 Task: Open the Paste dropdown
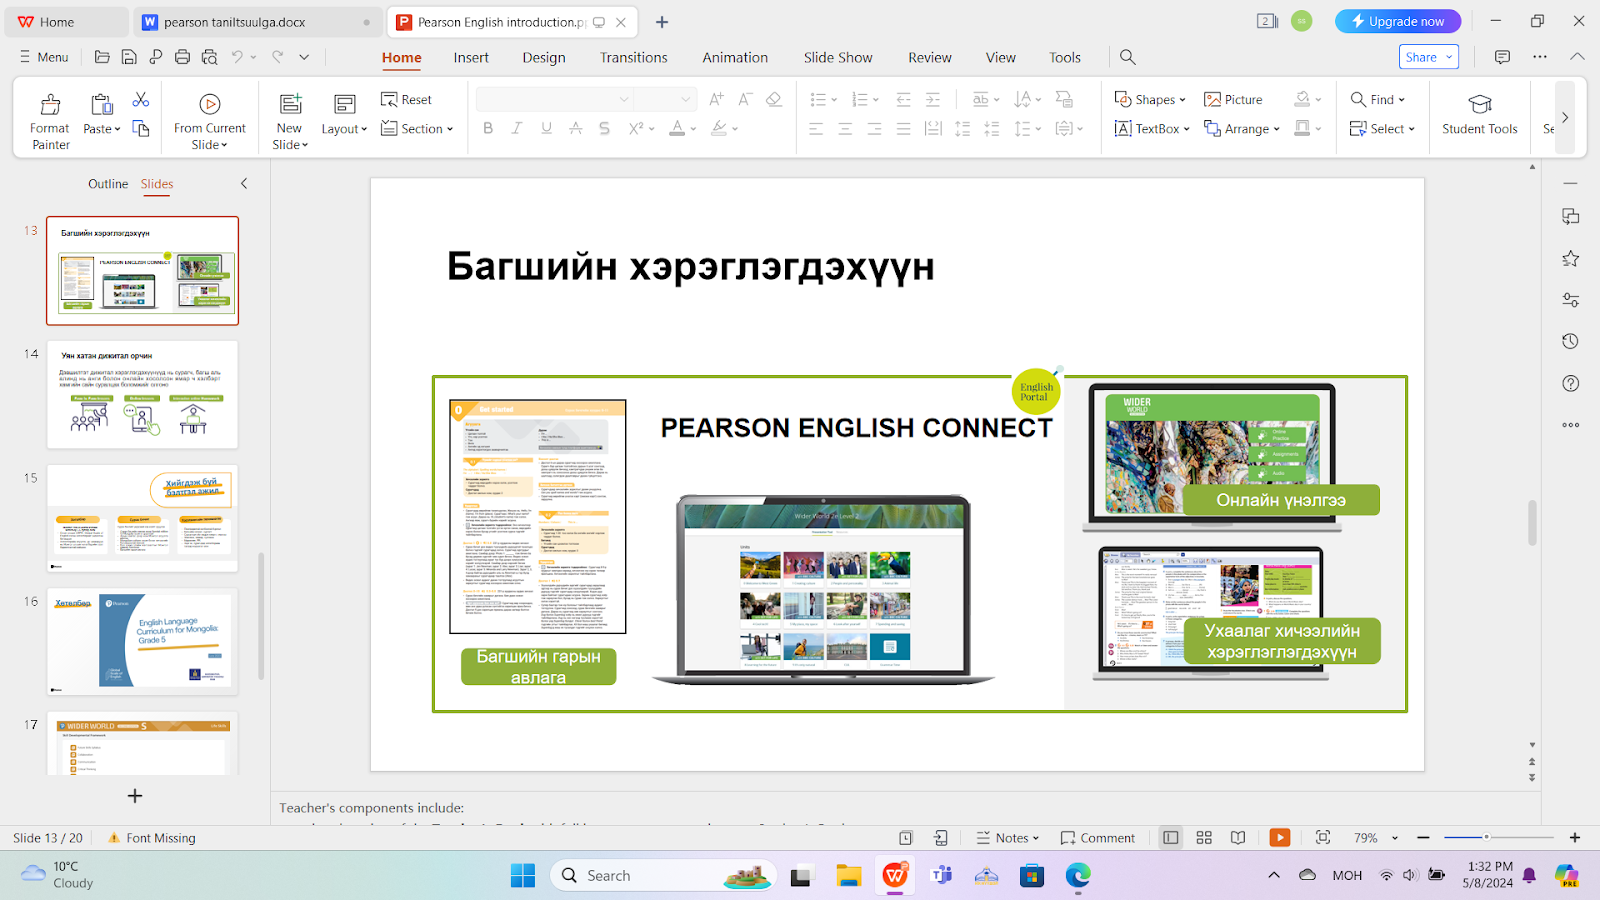(102, 129)
